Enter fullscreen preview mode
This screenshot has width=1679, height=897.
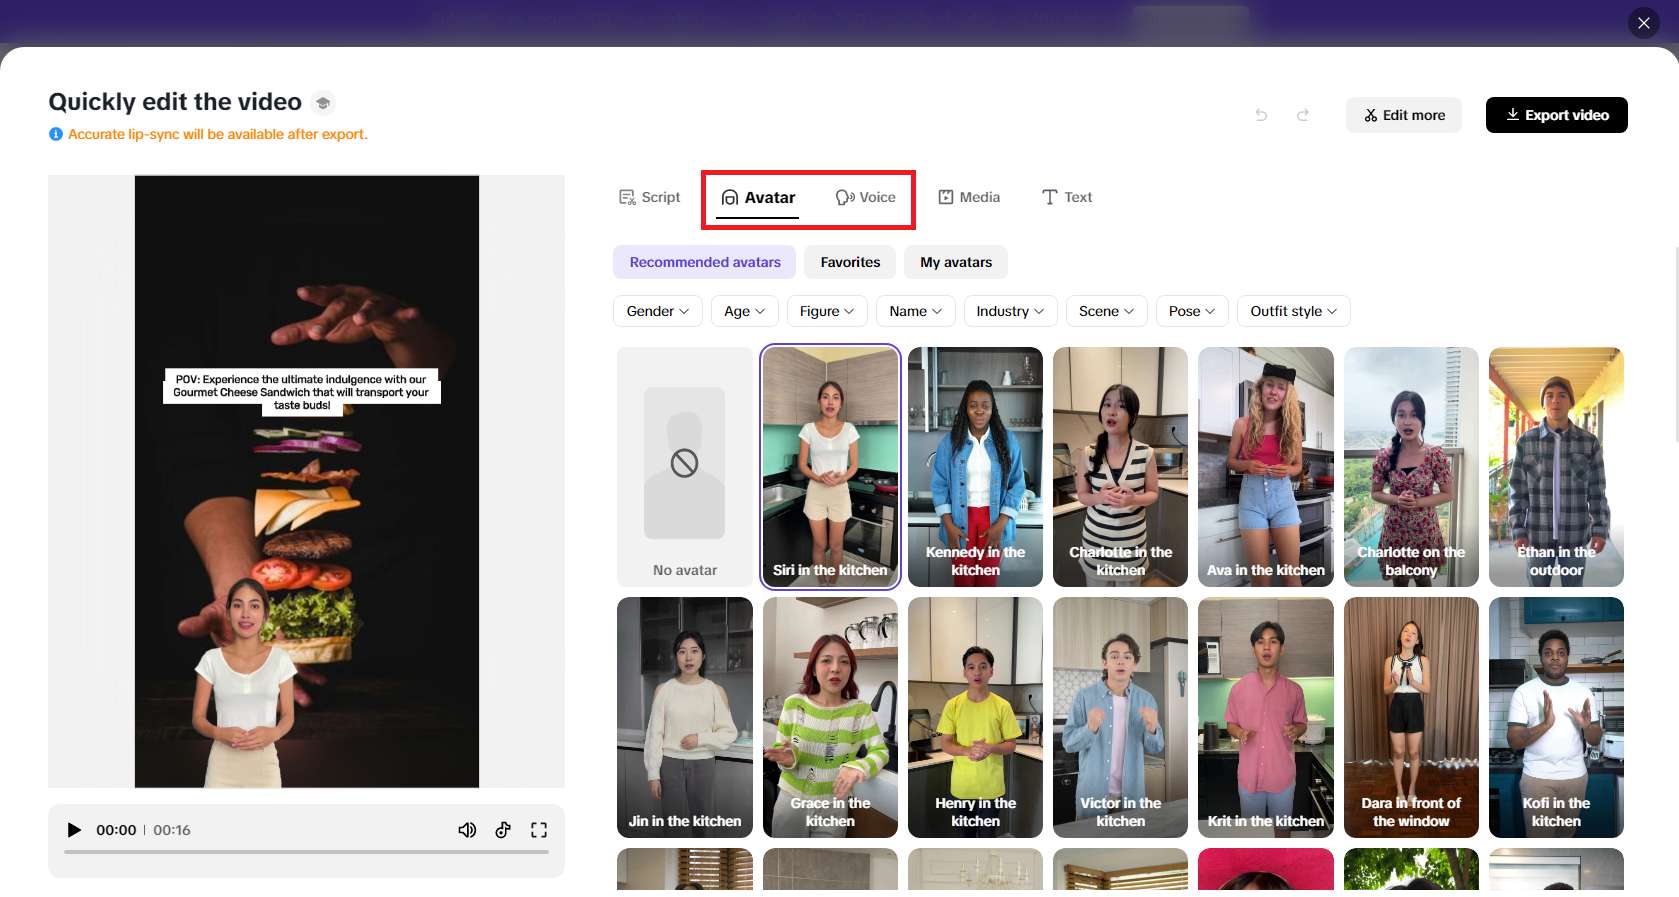(x=539, y=830)
